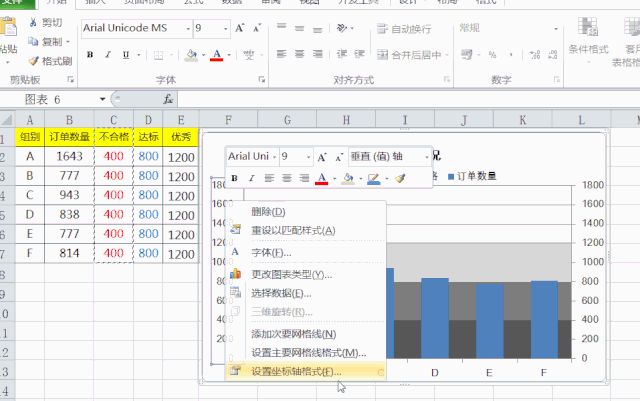Click the Middle Align icon in ribbon

click(300, 28)
